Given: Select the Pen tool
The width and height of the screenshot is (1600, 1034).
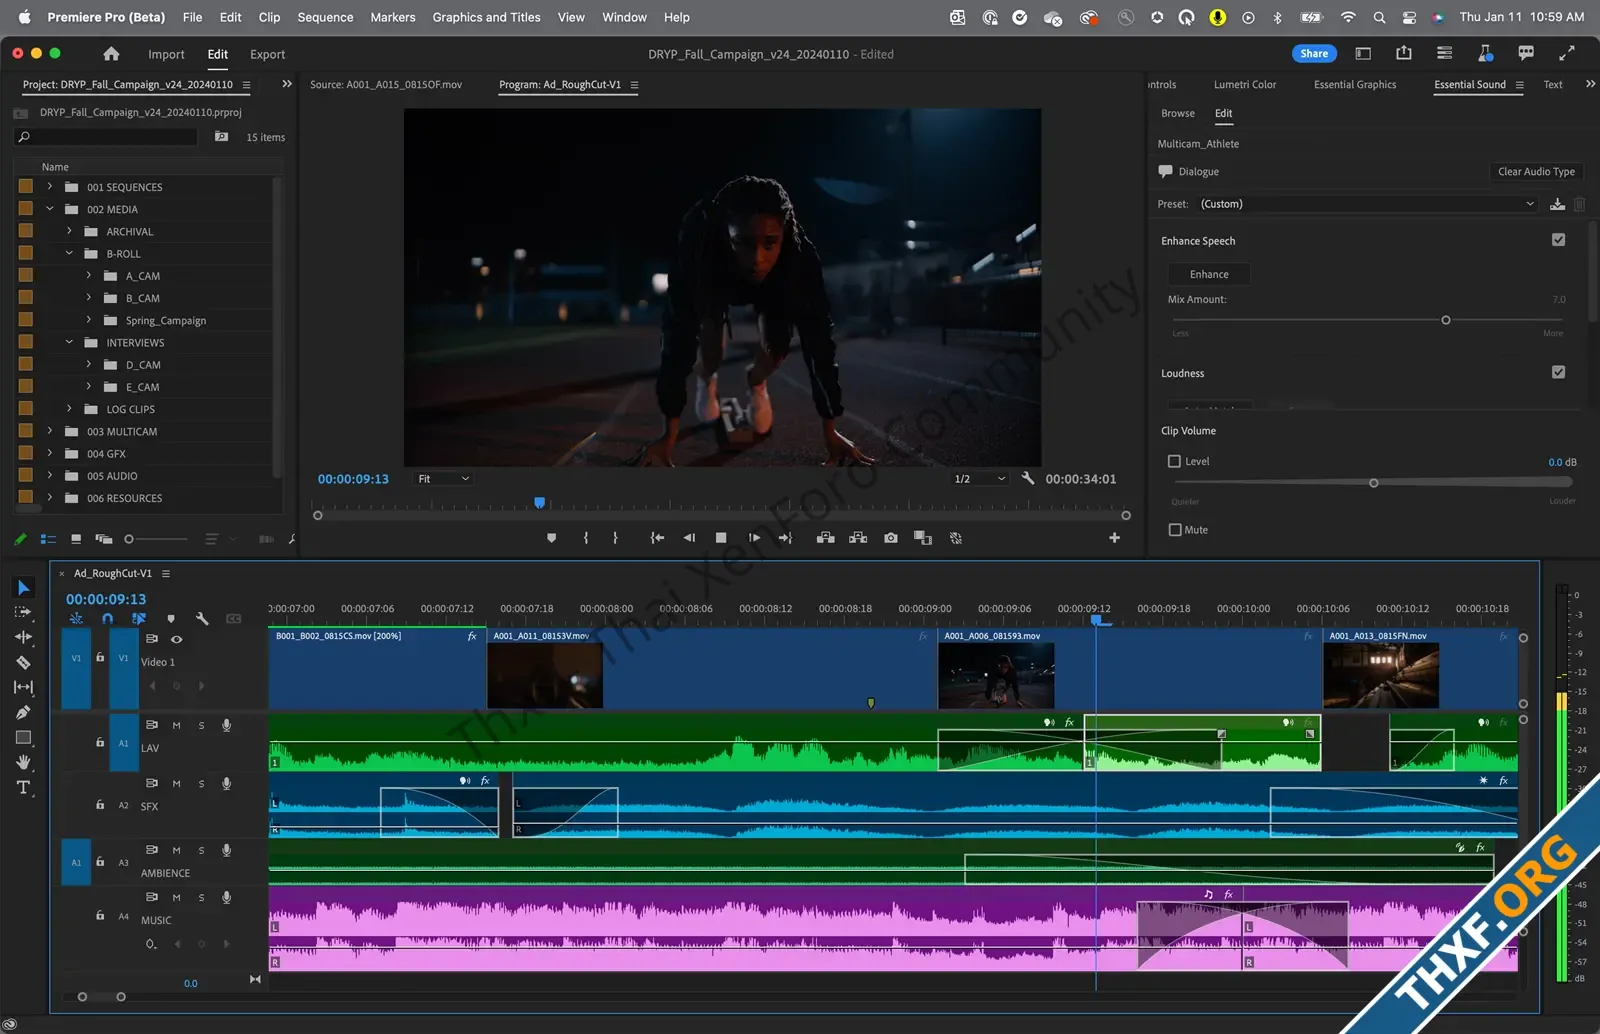Looking at the screenshot, I should click(23, 712).
